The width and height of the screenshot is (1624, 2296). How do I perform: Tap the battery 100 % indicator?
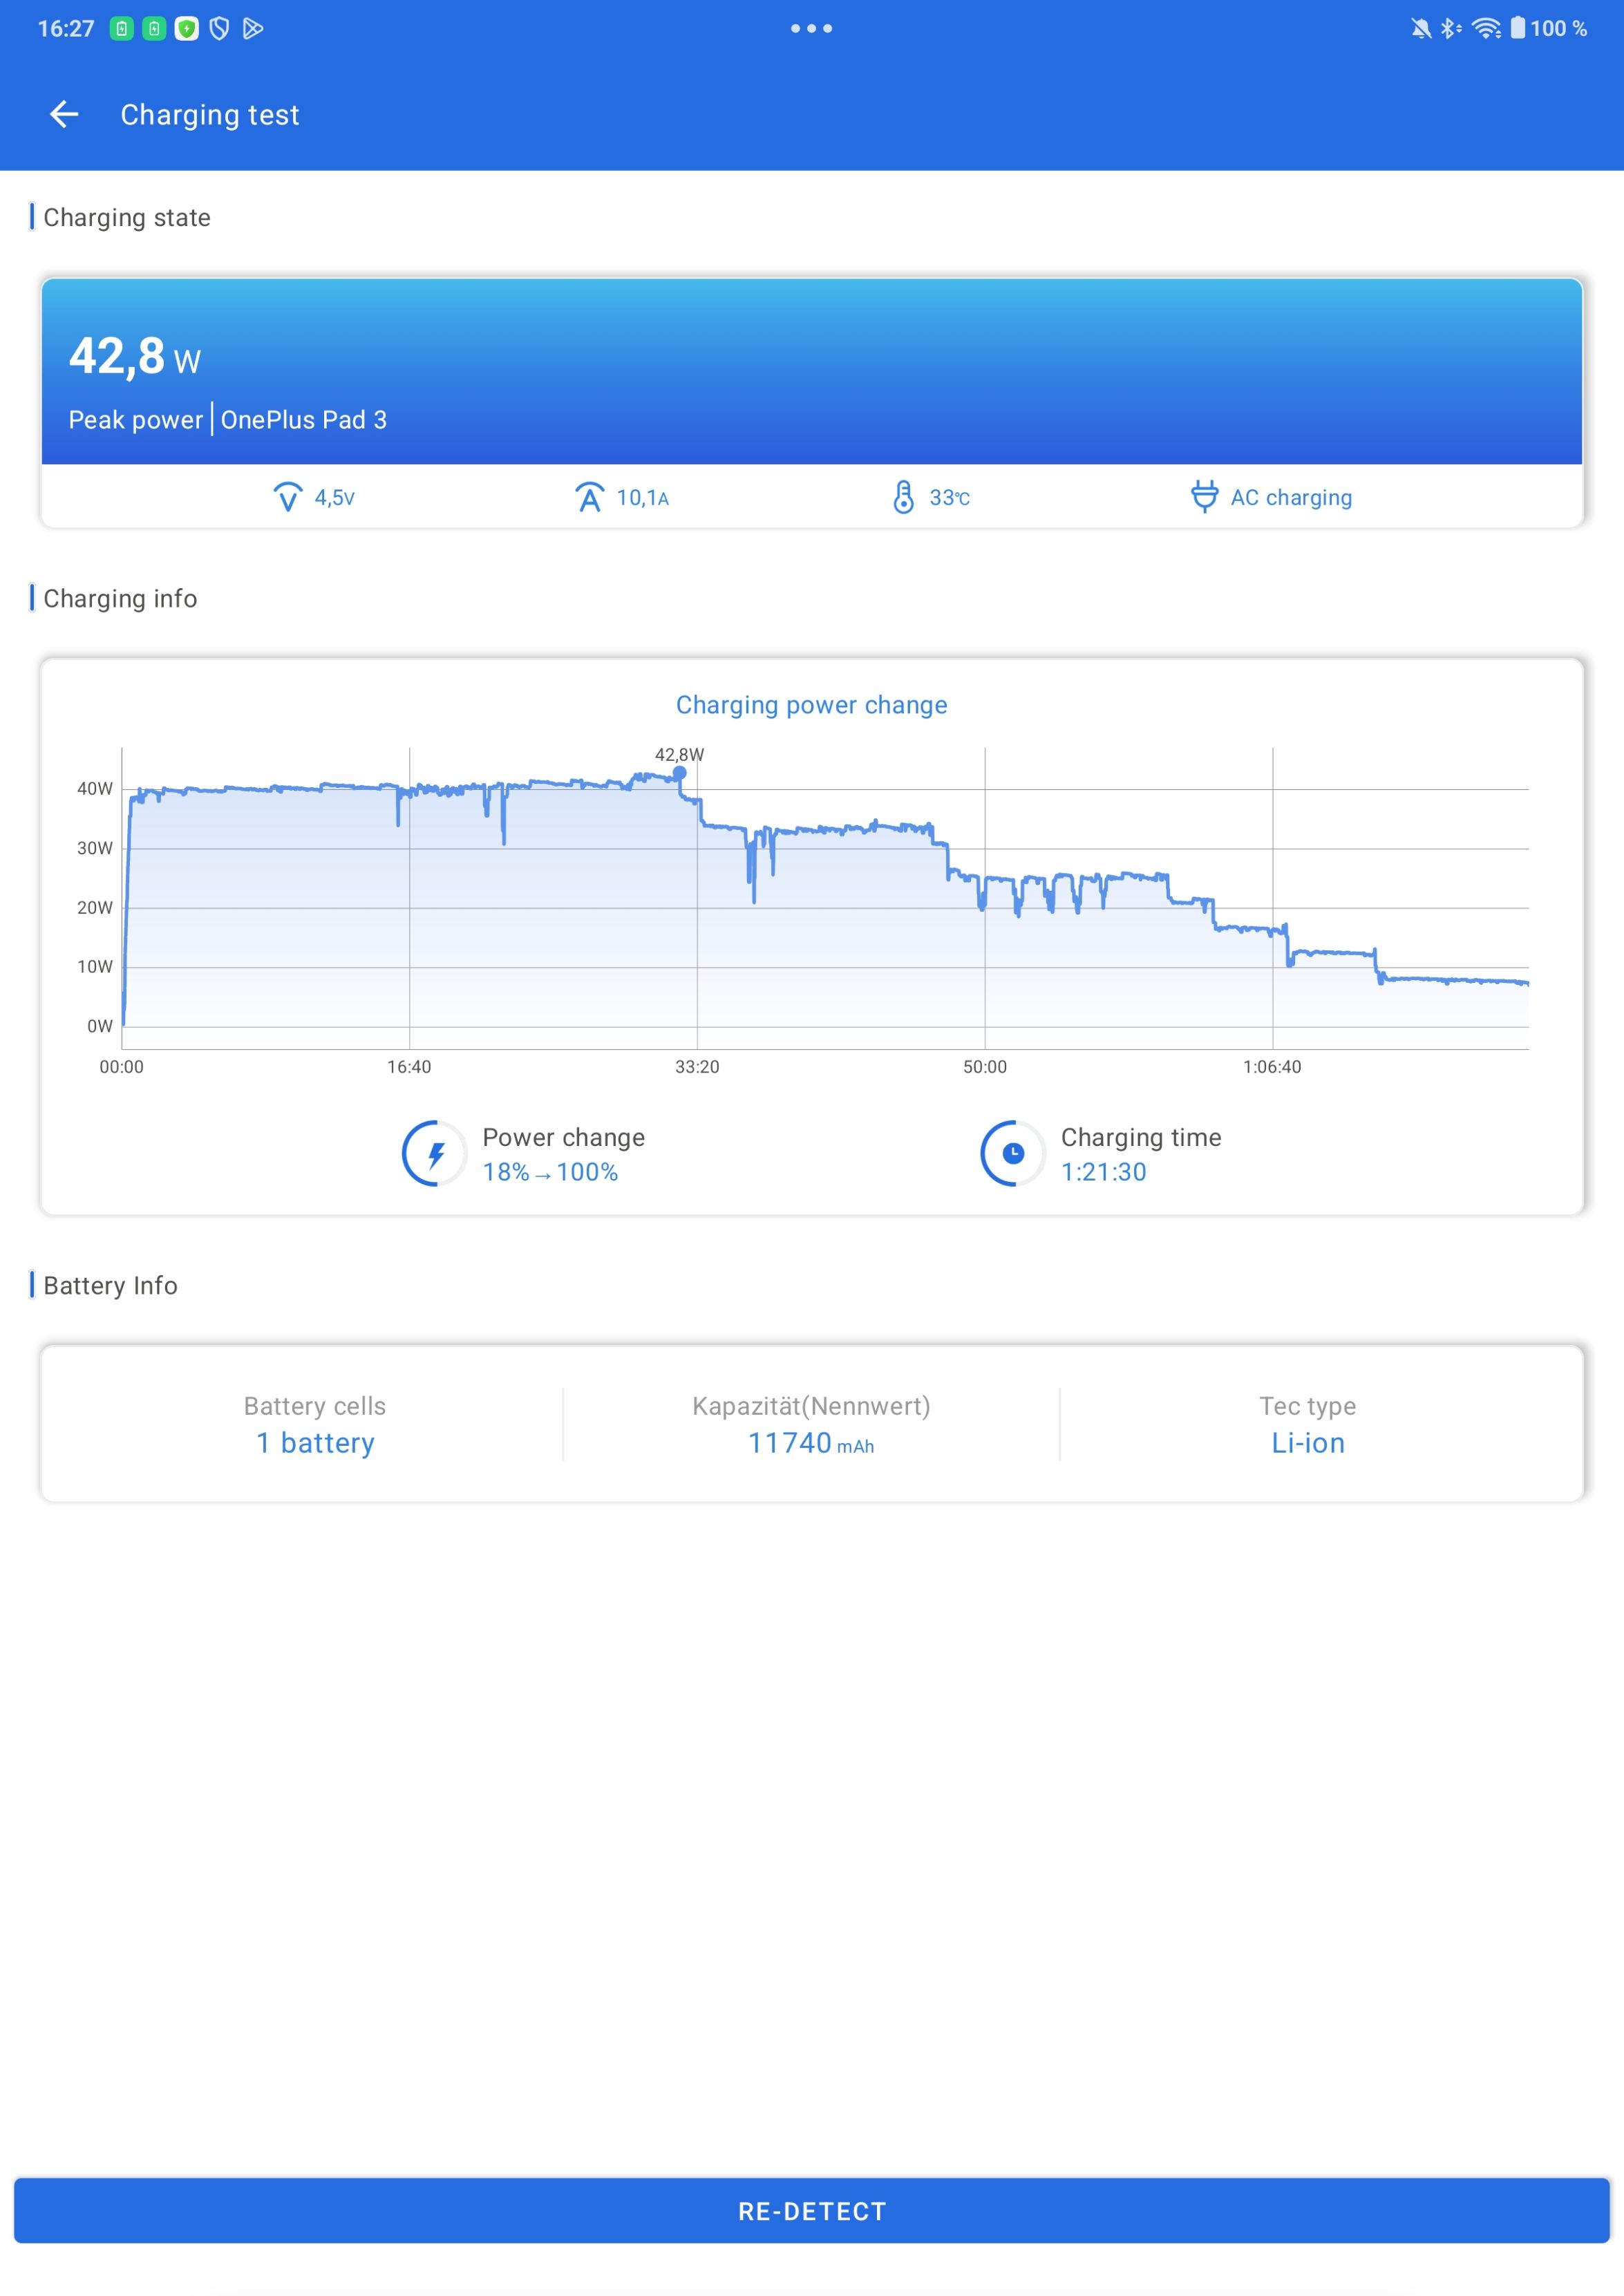coord(1548,28)
